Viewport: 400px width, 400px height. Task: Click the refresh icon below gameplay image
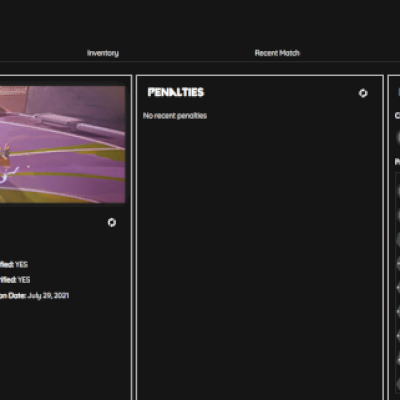tap(112, 222)
